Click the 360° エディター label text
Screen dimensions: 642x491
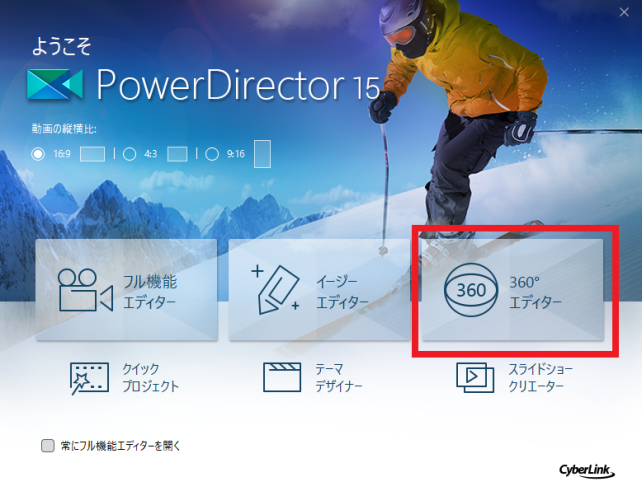[x=536, y=292]
